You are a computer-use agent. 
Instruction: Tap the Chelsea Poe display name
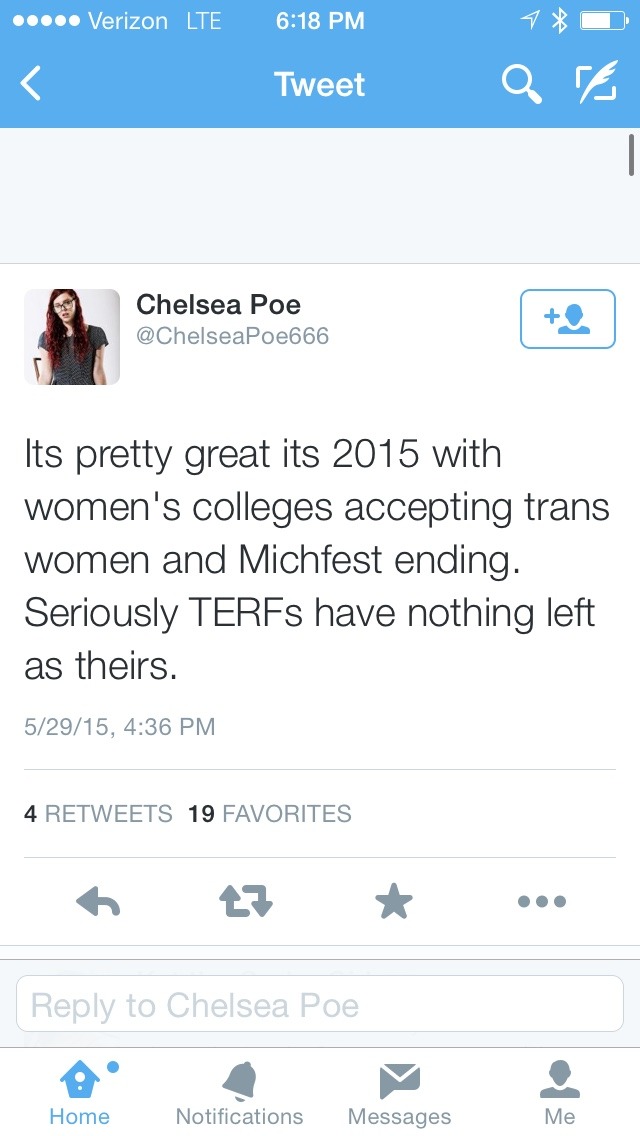[218, 304]
